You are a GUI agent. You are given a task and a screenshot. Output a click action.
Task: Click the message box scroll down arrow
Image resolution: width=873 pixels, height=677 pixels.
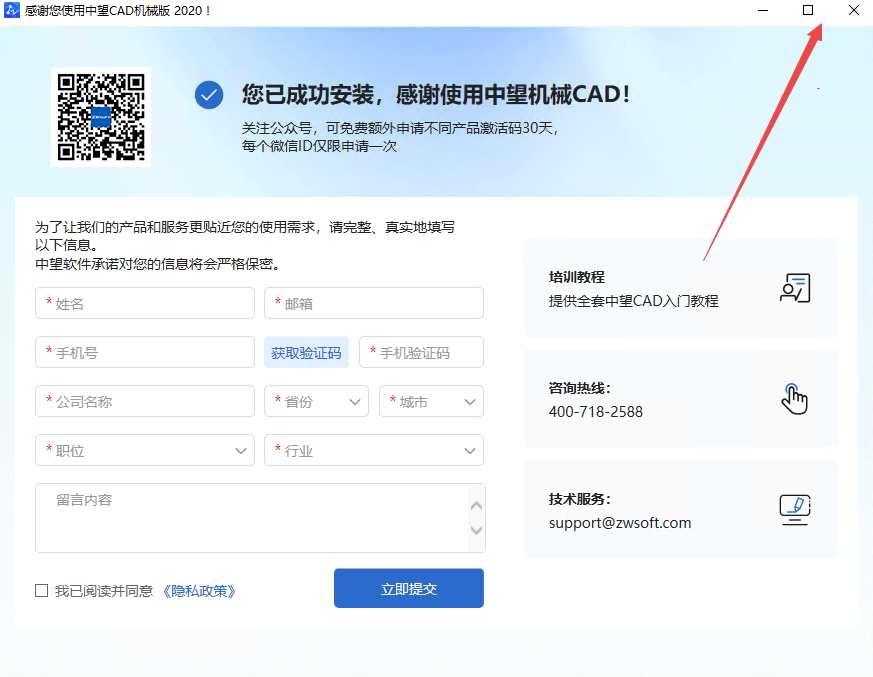(x=476, y=530)
